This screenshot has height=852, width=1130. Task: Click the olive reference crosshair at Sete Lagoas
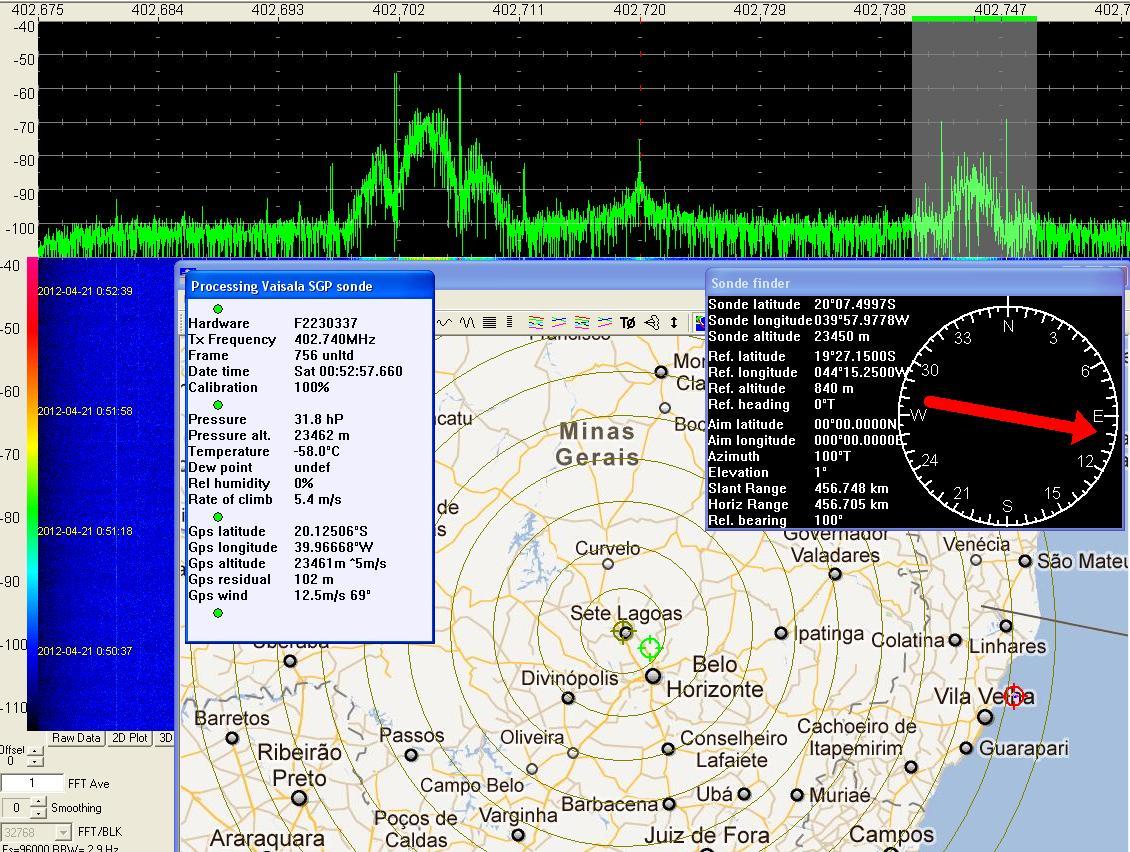(x=624, y=631)
